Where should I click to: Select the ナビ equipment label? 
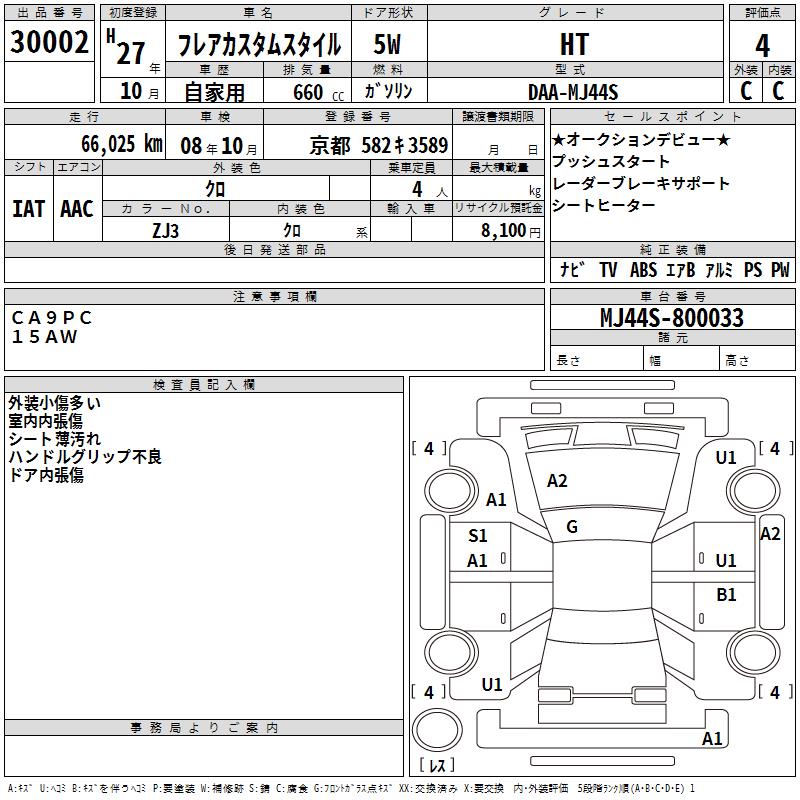572,269
